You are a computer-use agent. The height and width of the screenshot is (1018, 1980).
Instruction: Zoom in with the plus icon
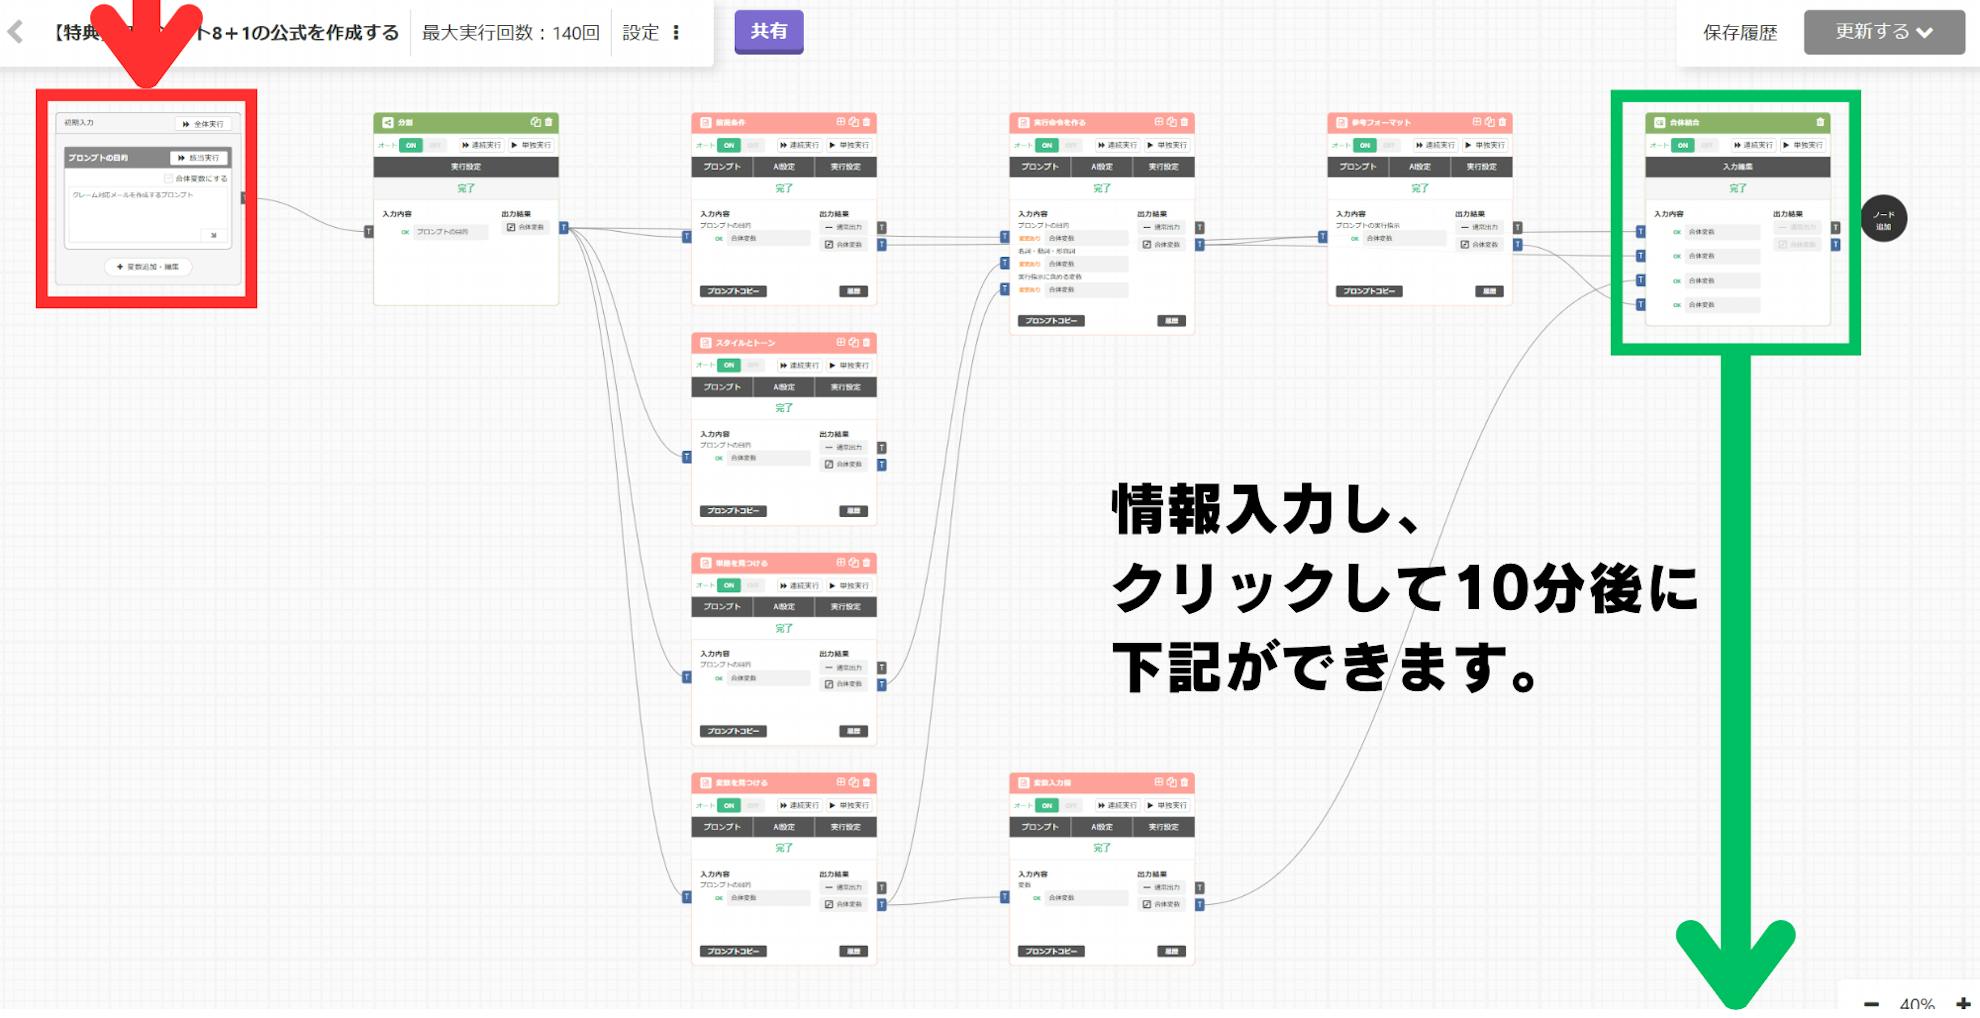pos(1963,1003)
